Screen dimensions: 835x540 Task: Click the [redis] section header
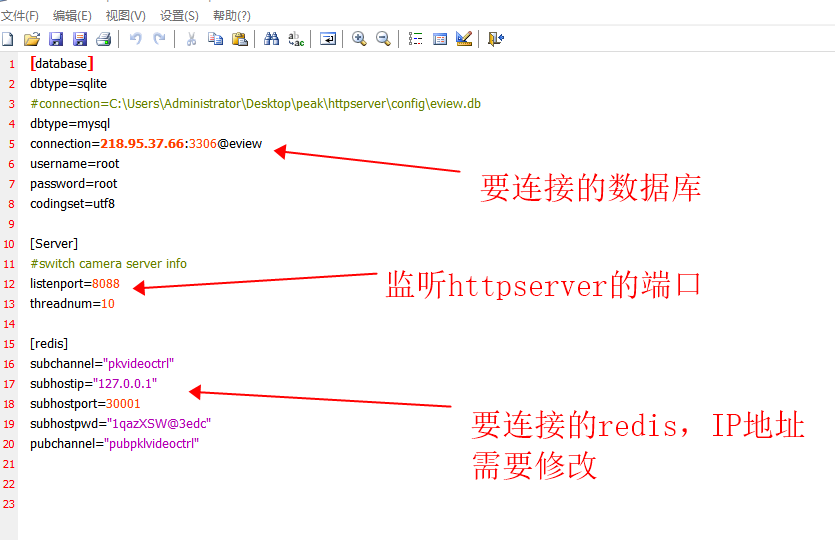pyautogui.click(x=49, y=343)
